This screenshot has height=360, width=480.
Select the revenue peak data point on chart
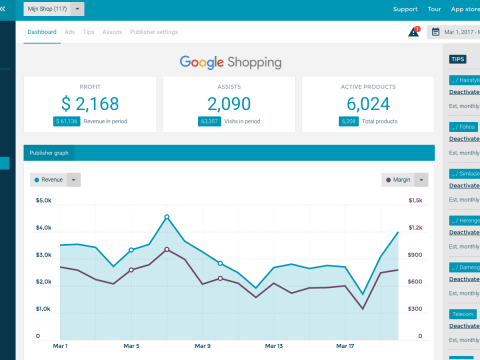coord(167,217)
